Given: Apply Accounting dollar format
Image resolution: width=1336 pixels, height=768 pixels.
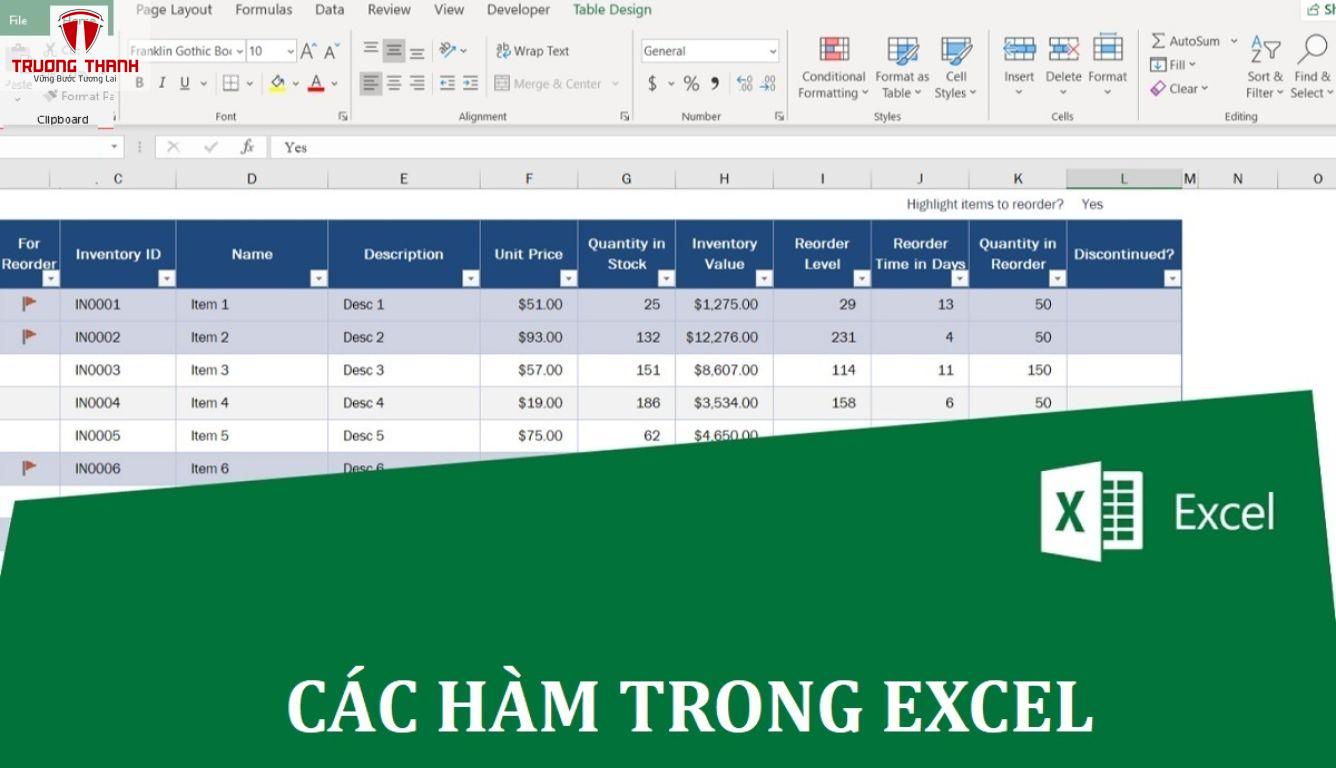Looking at the screenshot, I should (652, 84).
